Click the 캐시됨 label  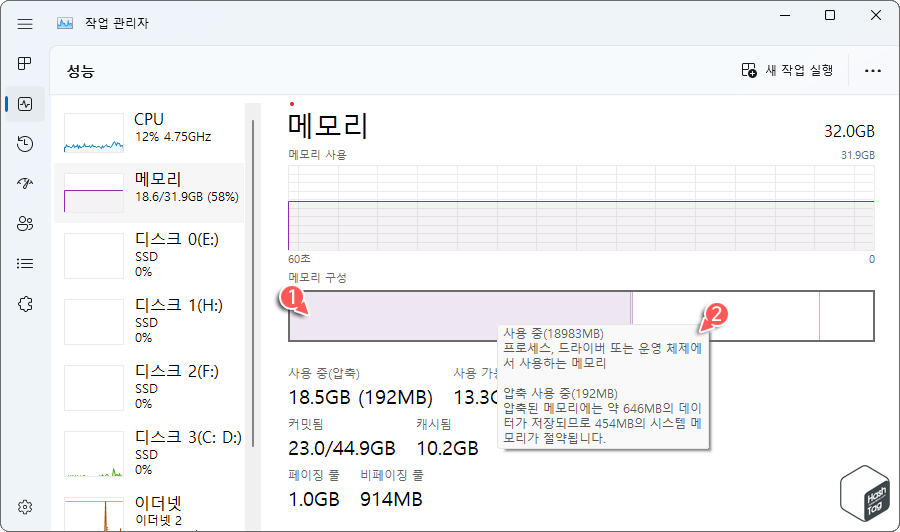point(434,424)
